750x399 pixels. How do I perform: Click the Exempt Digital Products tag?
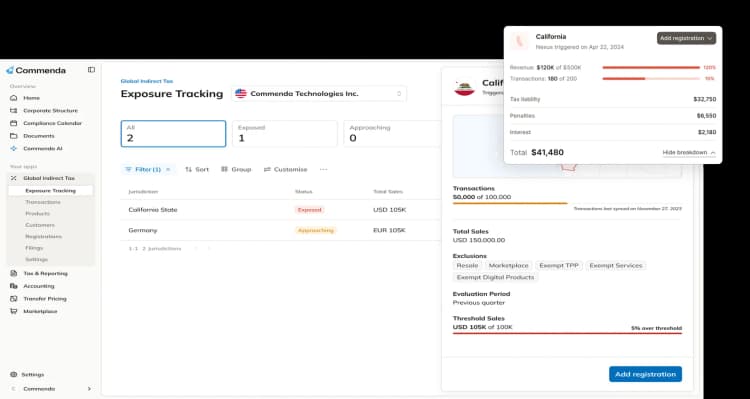(496, 277)
